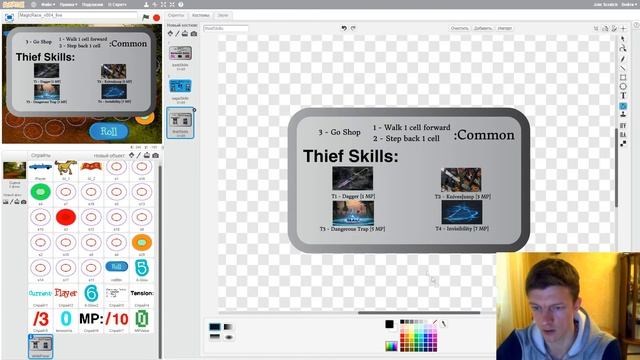Click the Очистить button
The width and height of the screenshot is (640, 360).
[460, 28]
